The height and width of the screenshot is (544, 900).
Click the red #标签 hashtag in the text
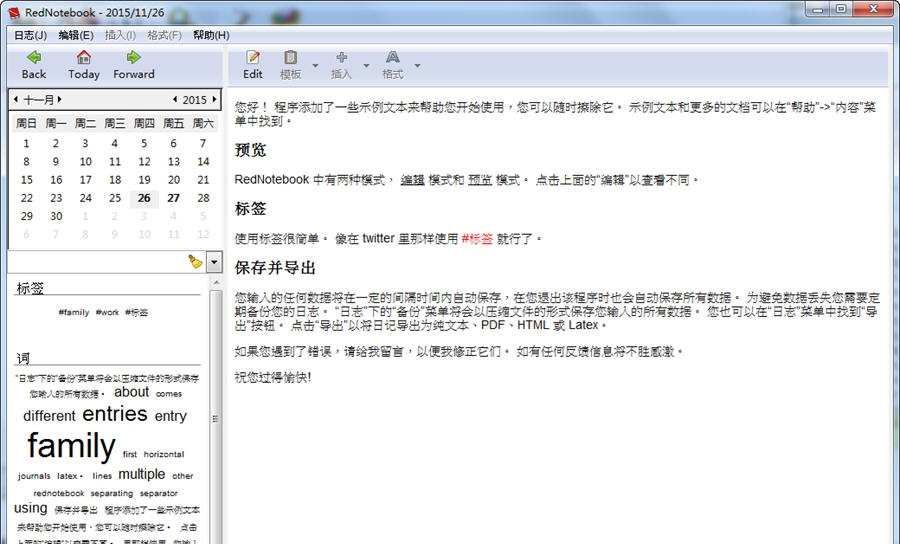pos(477,239)
